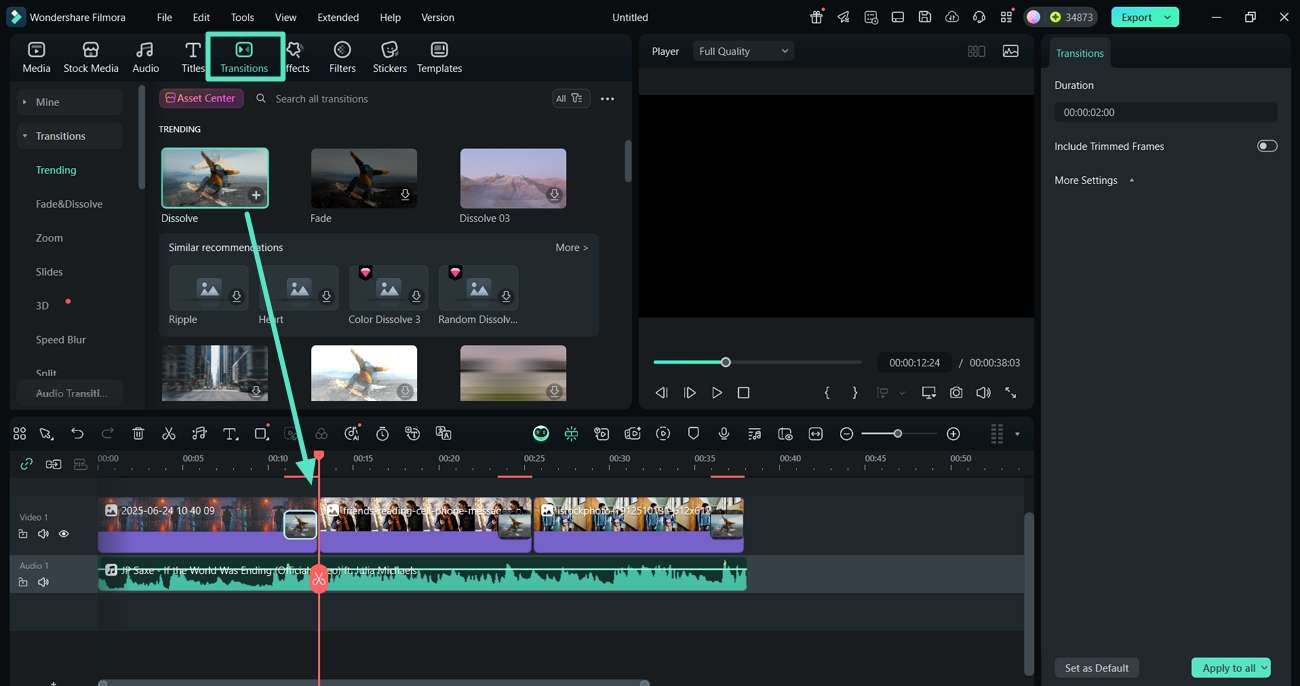
Task: Zoom out the timeline with the minus icon
Action: coord(846,433)
